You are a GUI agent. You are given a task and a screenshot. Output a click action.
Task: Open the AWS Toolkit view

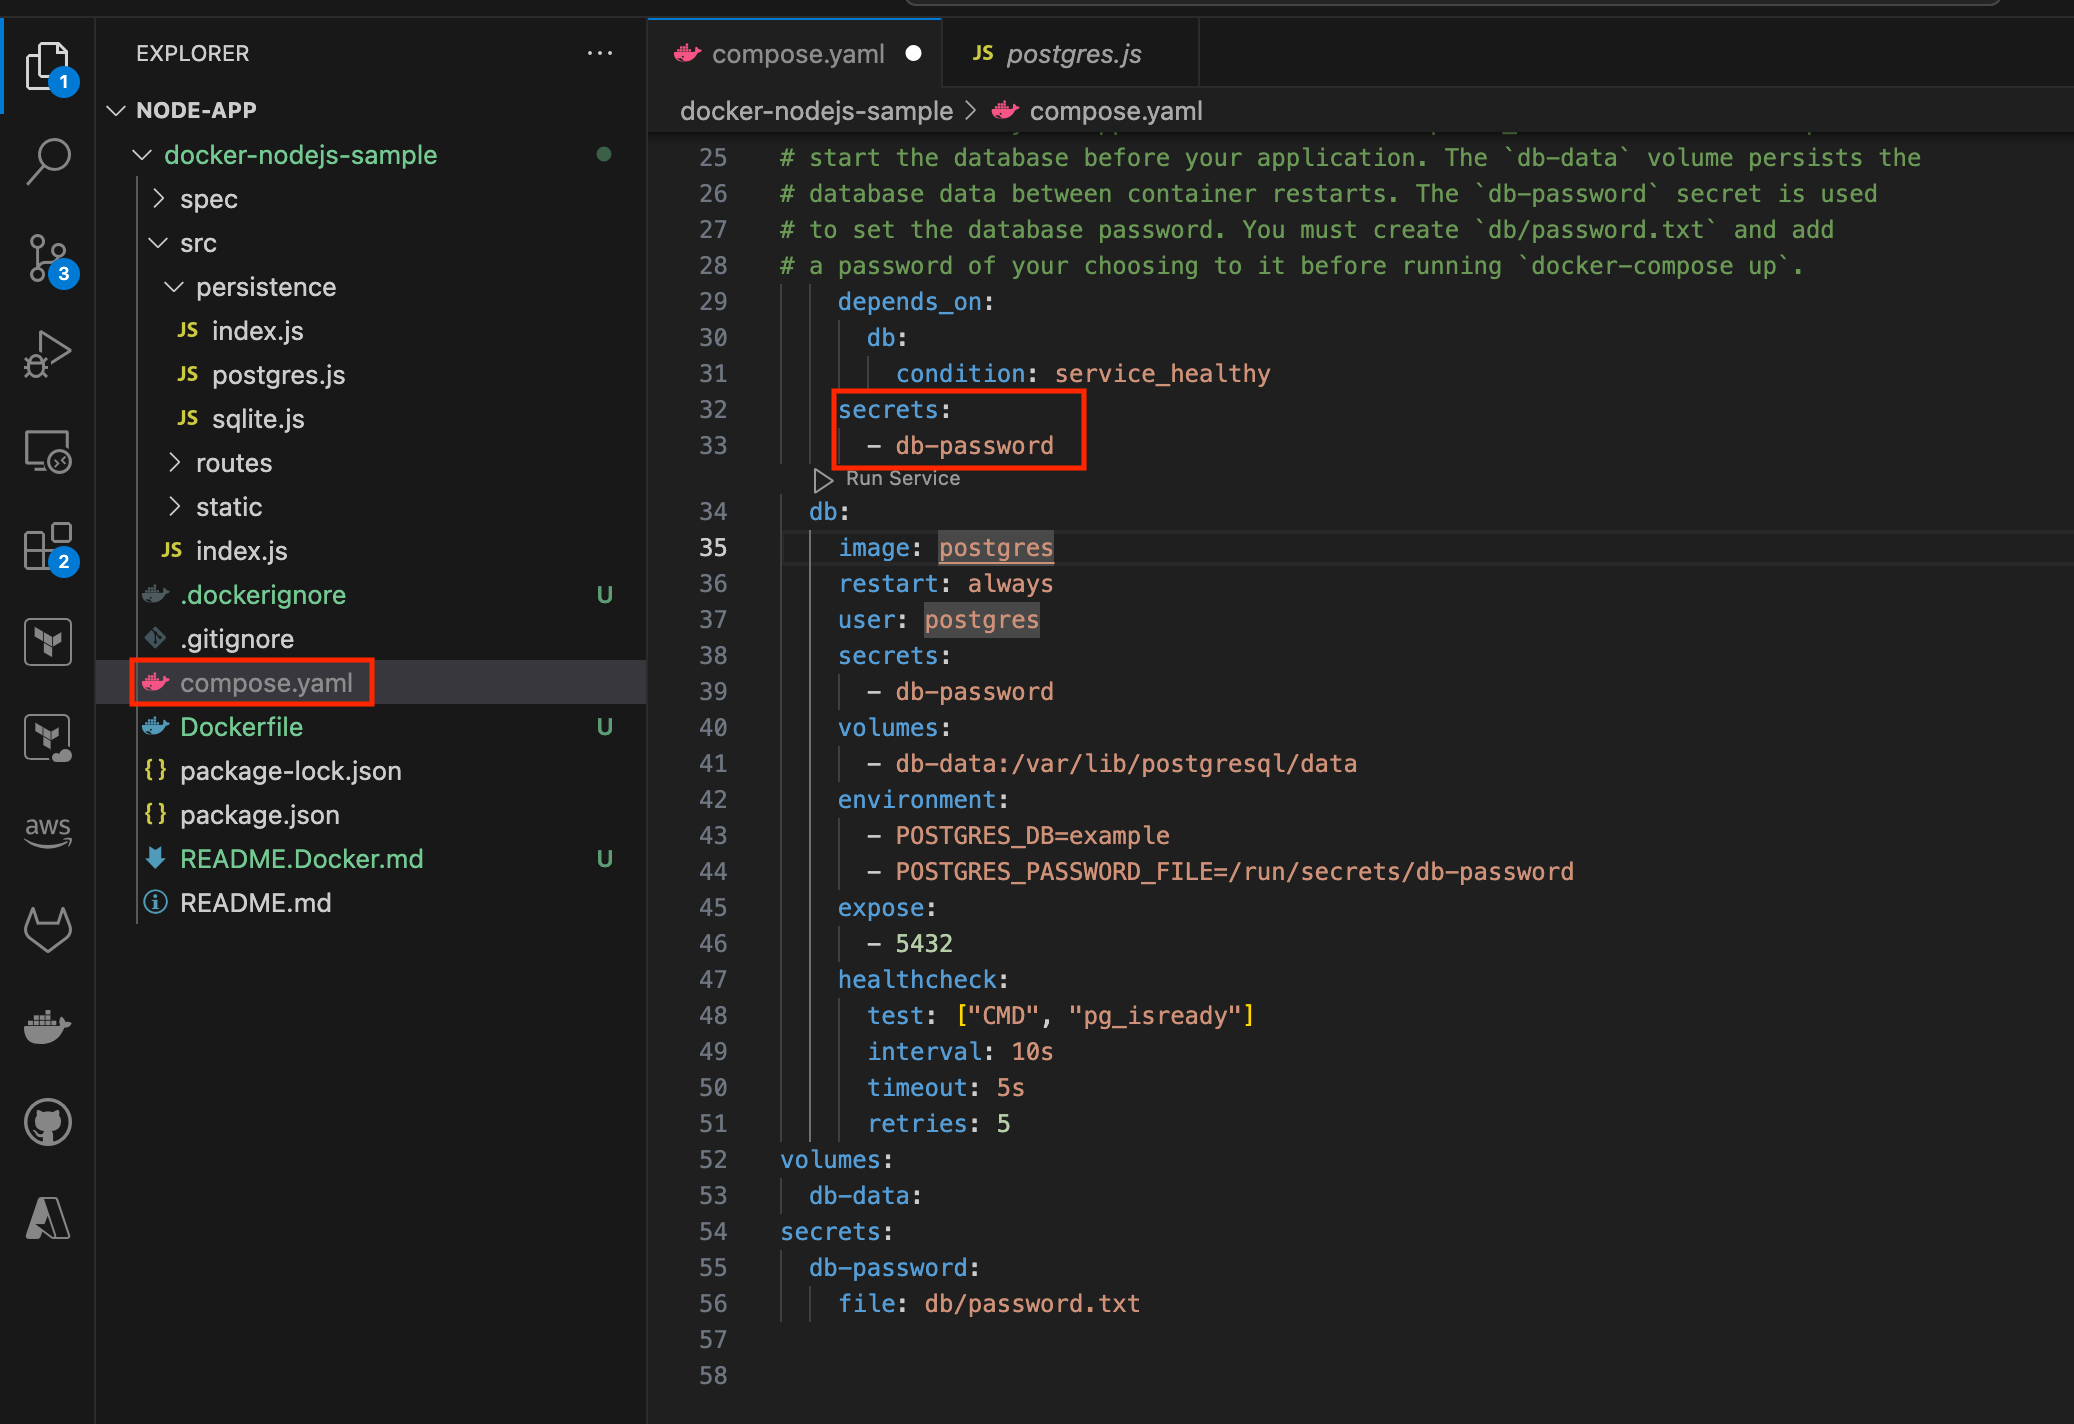coord(48,832)
